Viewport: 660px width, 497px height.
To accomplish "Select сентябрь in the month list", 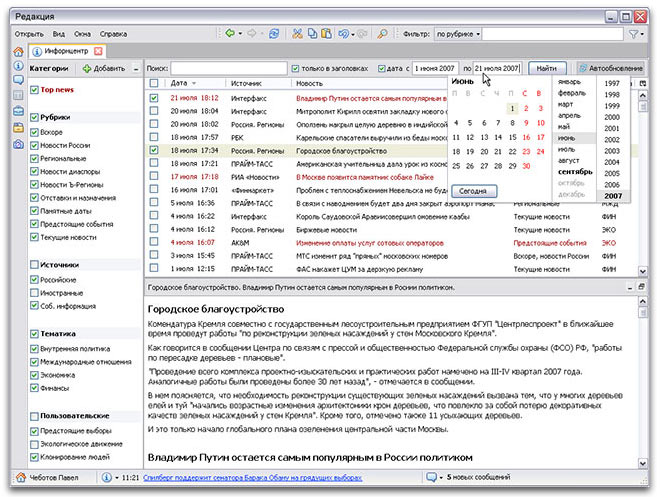I will (573, 171).
